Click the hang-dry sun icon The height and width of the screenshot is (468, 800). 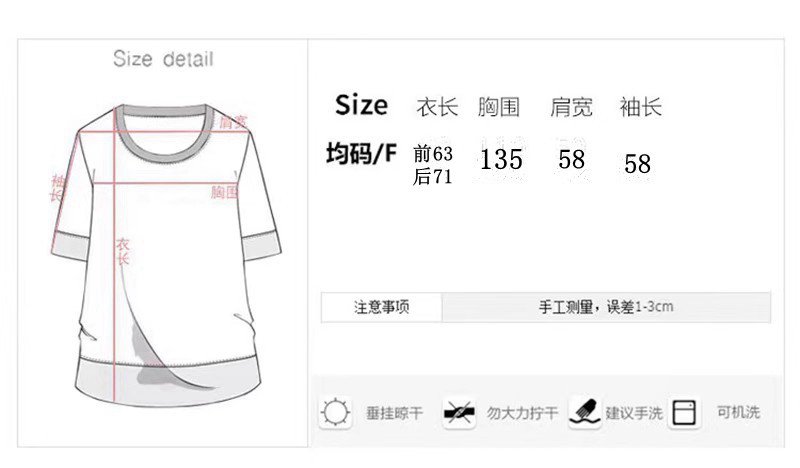(x=335, y=412)
